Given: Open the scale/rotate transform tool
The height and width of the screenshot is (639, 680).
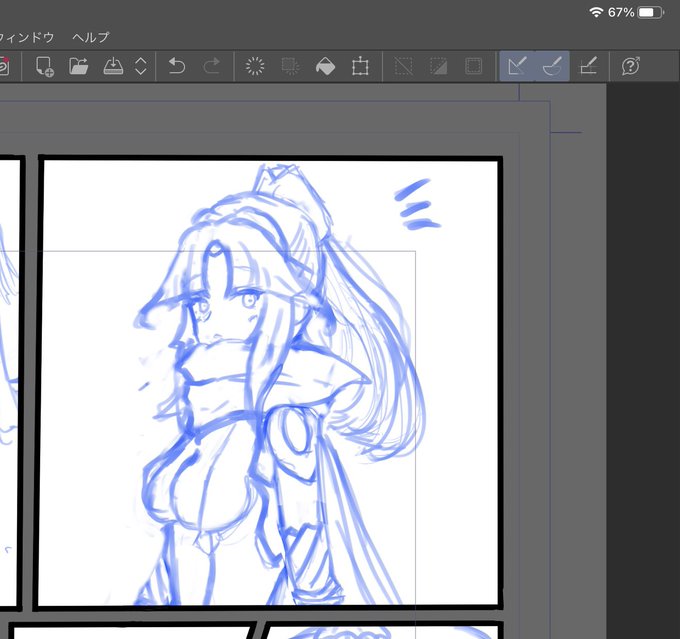Looking at the screenshot, I should tap(360, 66).
